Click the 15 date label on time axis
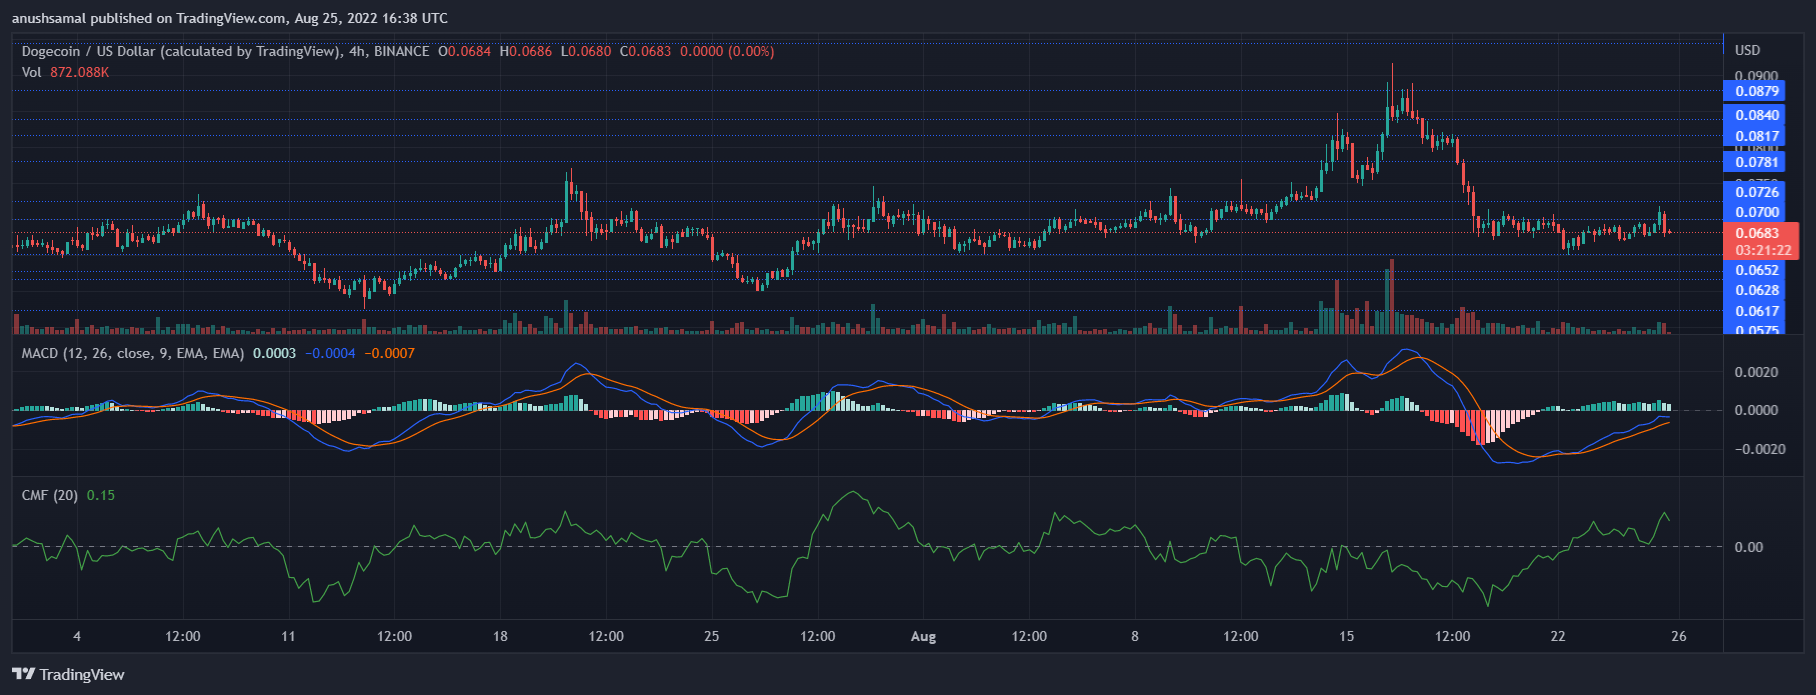Viewport: 1816px width, 695px height. [x=1347, y=636]
